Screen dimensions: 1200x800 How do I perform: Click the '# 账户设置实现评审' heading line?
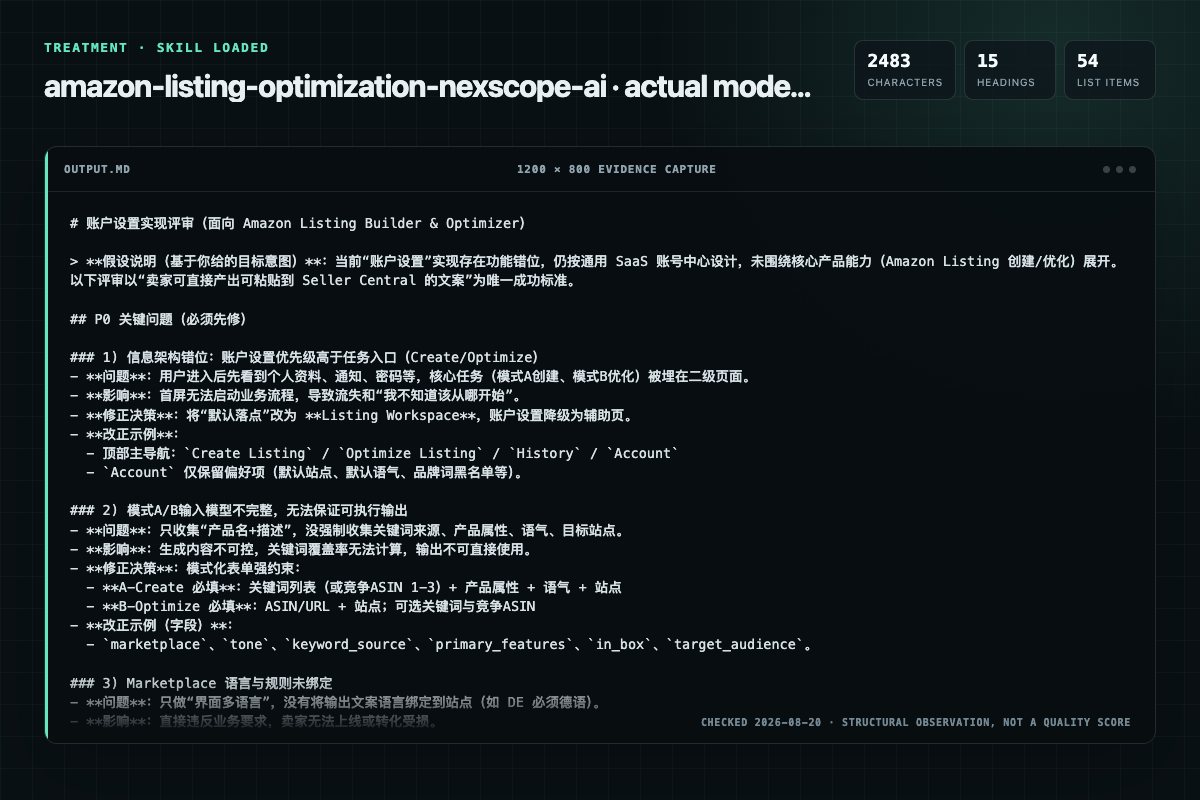click(298, 222)
